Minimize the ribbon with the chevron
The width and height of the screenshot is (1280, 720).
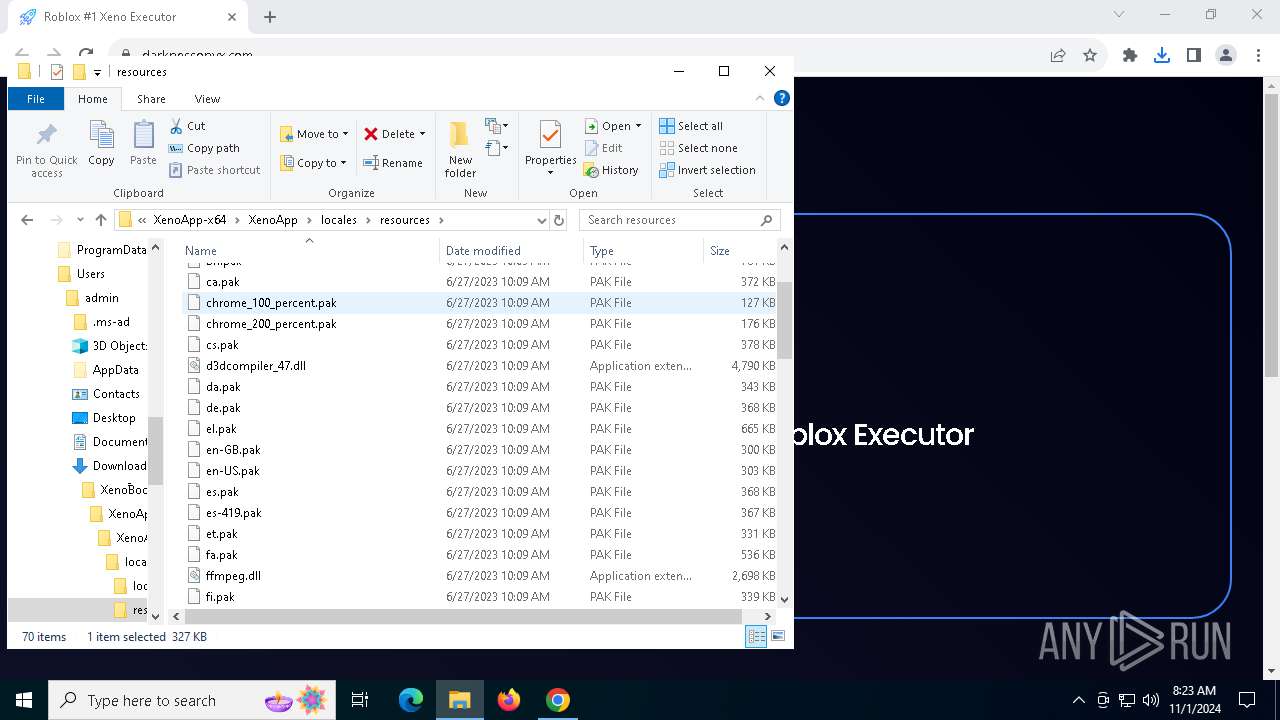tap(760, 98)
